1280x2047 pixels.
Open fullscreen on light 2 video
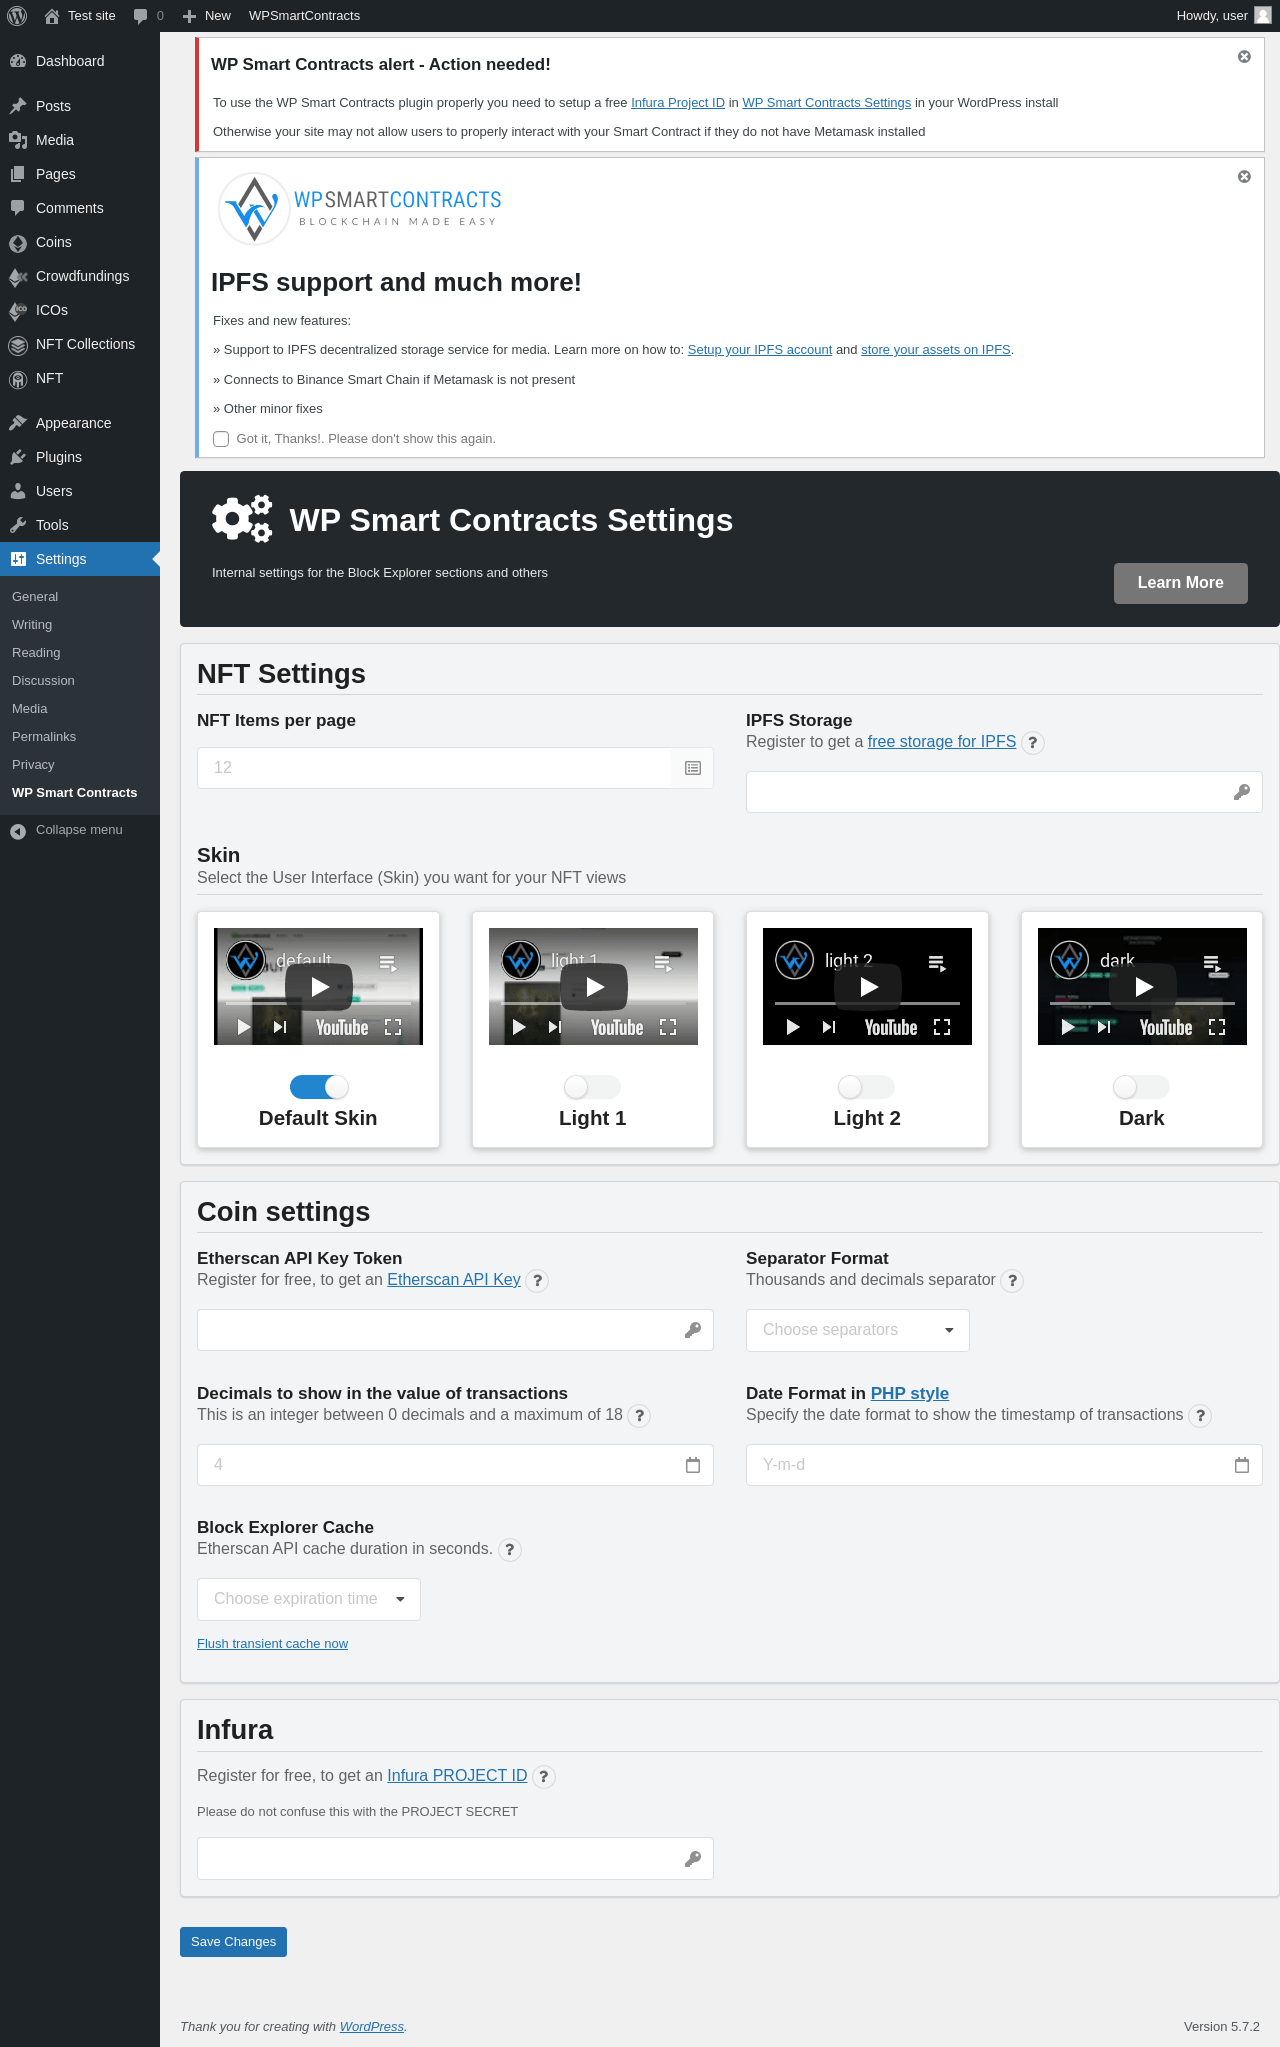[x=942, y=1027]
